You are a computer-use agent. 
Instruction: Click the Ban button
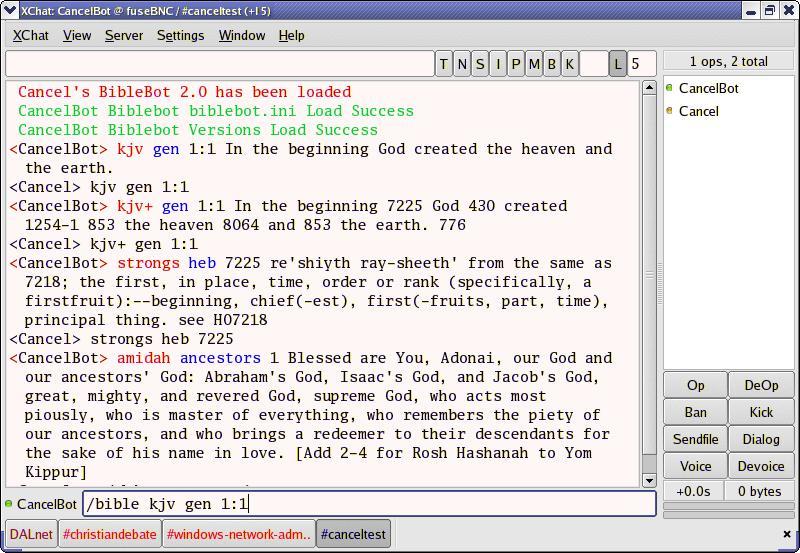(695, 412)
